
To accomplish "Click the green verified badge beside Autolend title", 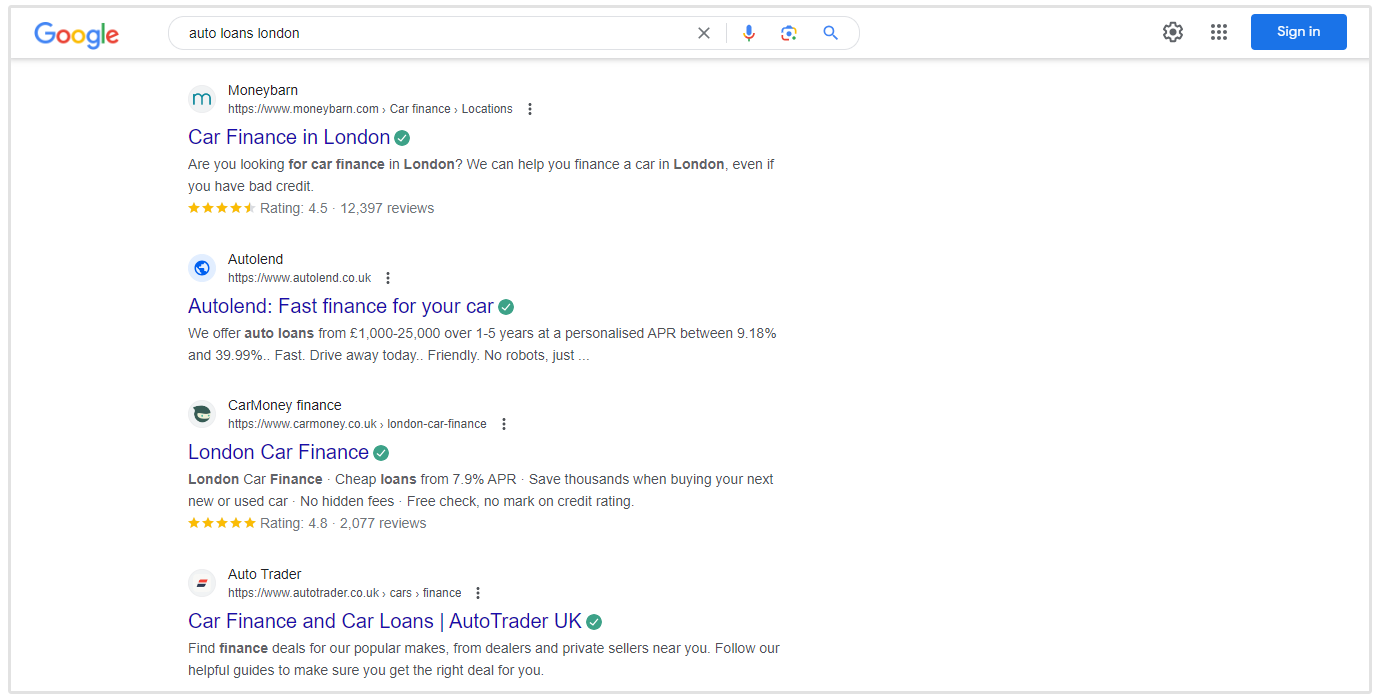I will coord(506,307).
